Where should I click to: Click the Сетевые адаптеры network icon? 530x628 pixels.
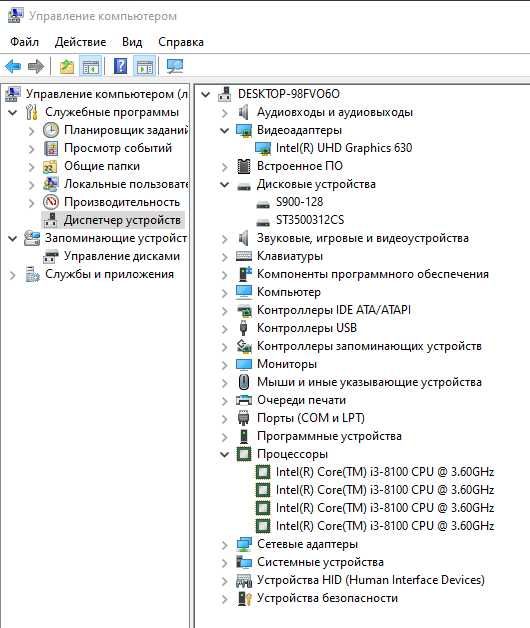click(244, 544)
